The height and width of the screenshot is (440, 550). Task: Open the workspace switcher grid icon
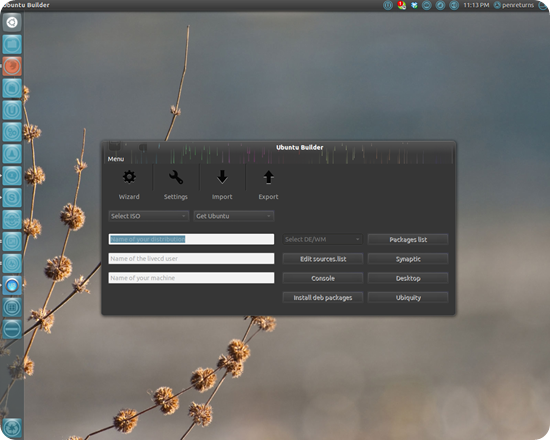tap(12, 307)
